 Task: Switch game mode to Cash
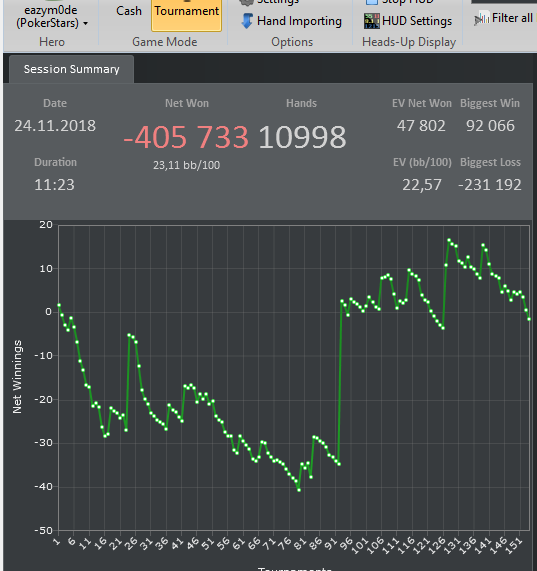point(129,11)
